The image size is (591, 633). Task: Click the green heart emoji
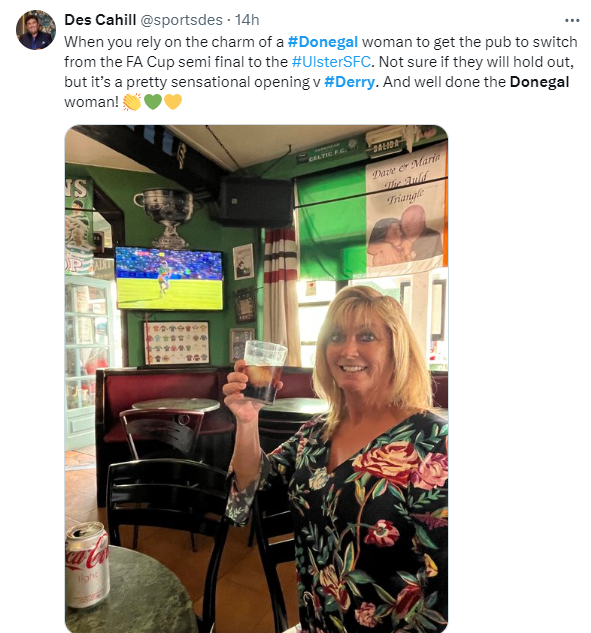pos(153,102)
